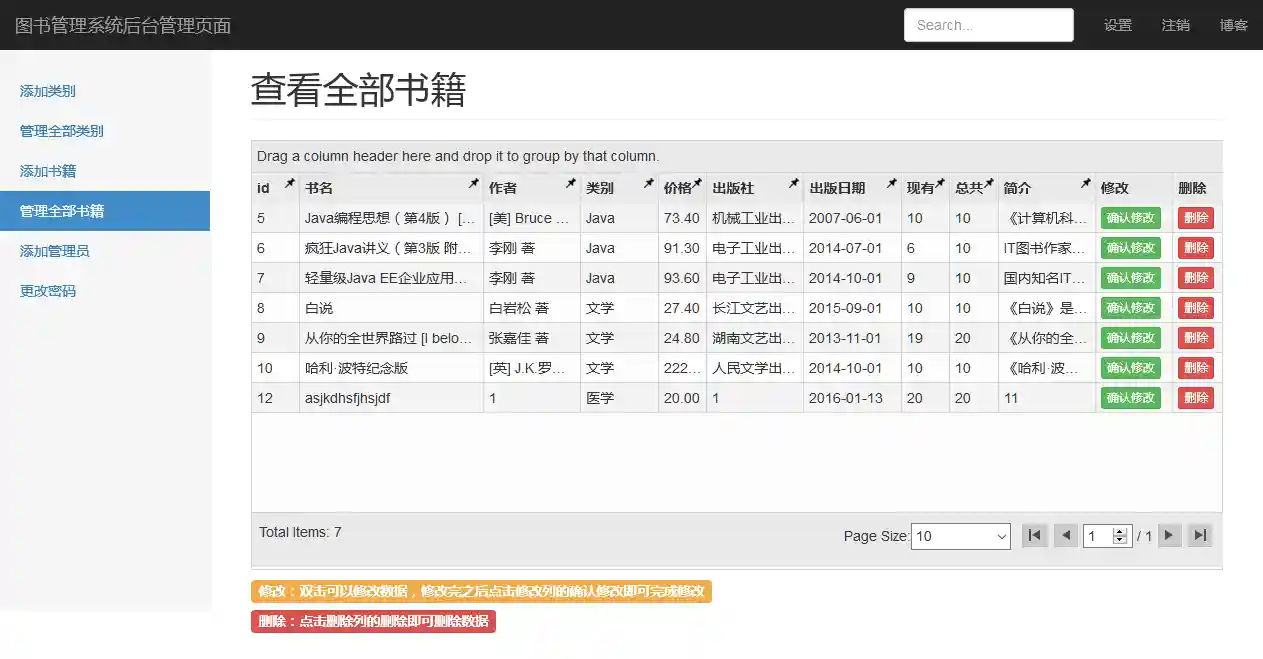Screen dimensions: 1263x659
Task: Click the 注销 link to log out
Action: tap(1175, 25)
